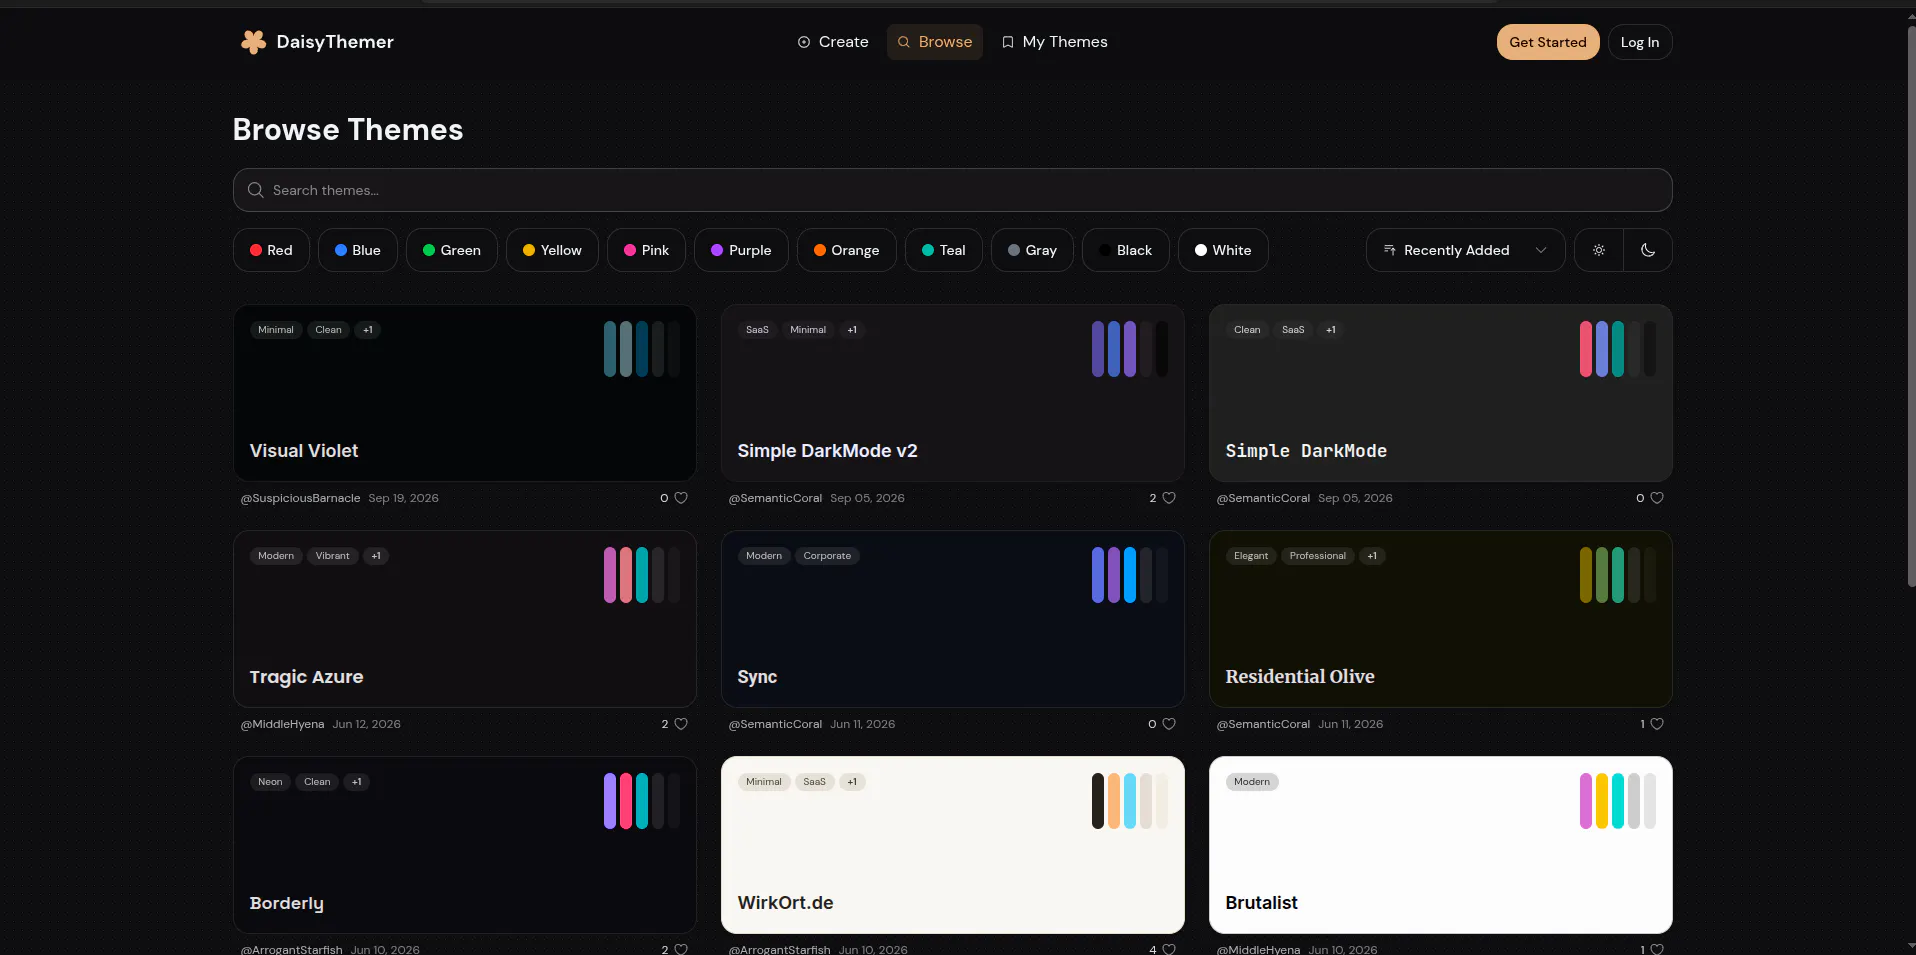Image resolution: width=1916 pixels, height=955 pixels.
Task: Open the WirkOrt.de theme card
Action: click(x=953, y=845)
